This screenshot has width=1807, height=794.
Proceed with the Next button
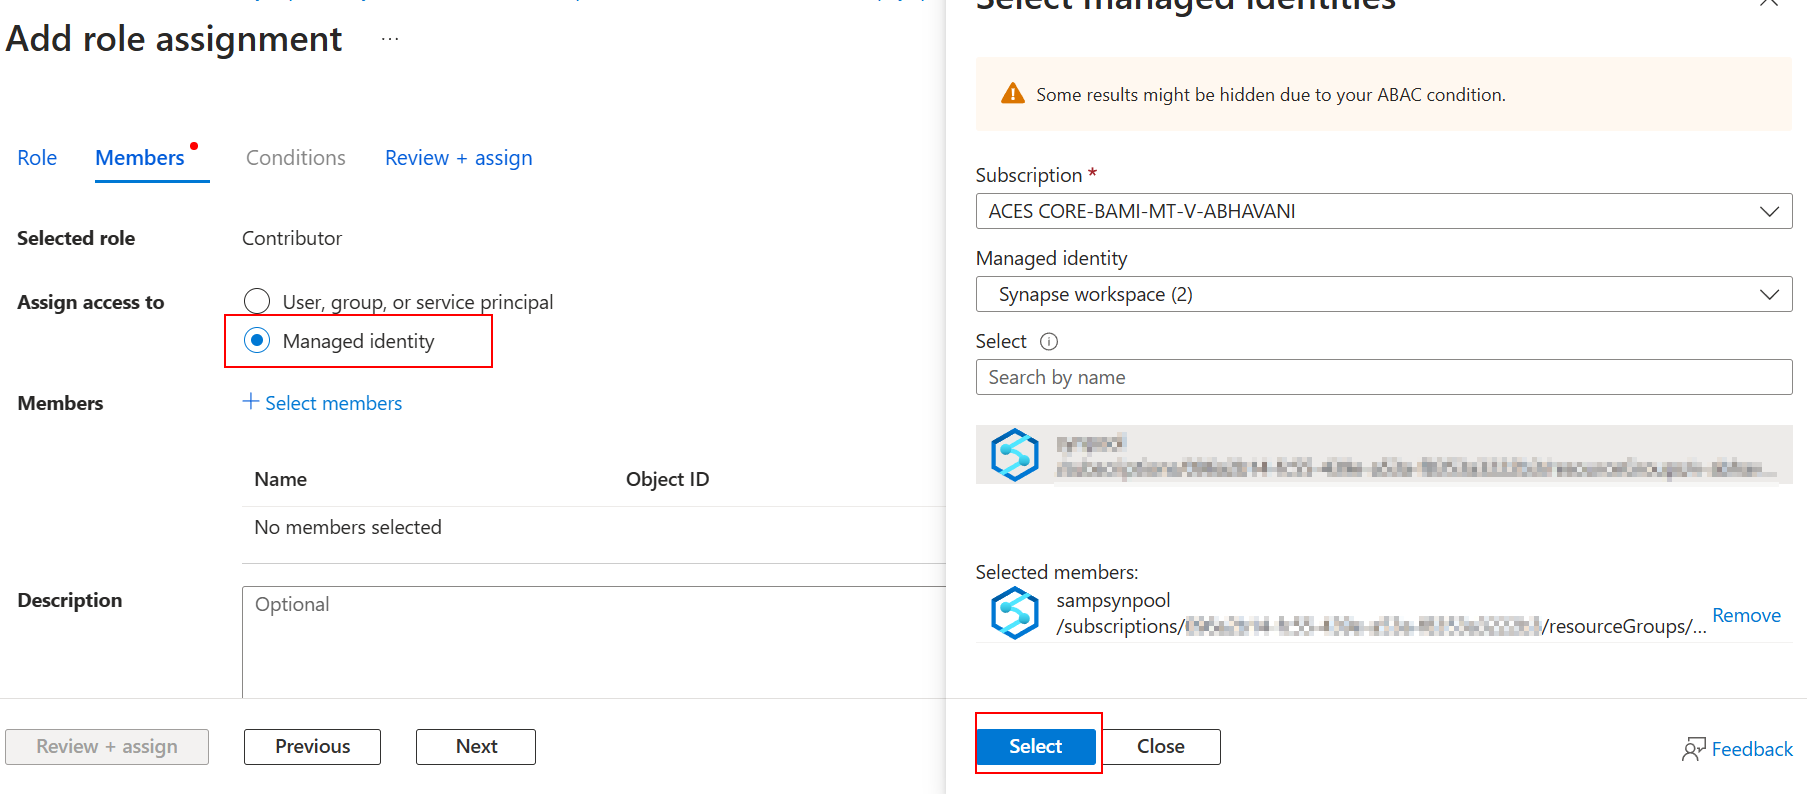[476, 747]
